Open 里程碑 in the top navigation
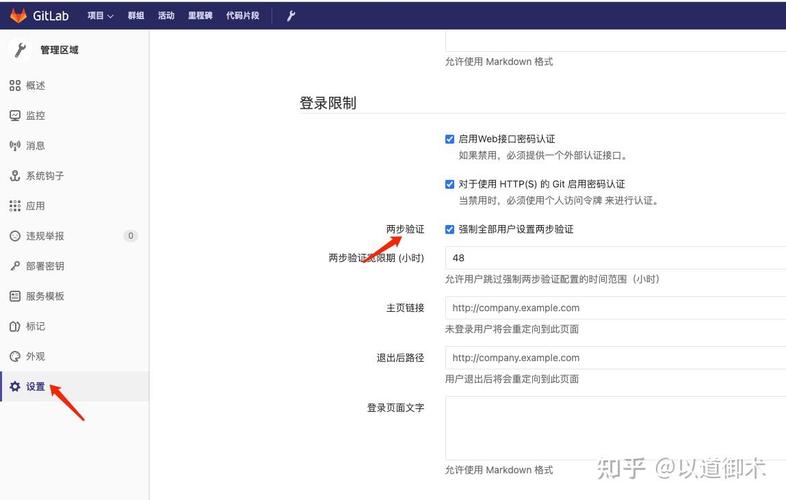Screen dimensions: 786x500 [200, 16]
